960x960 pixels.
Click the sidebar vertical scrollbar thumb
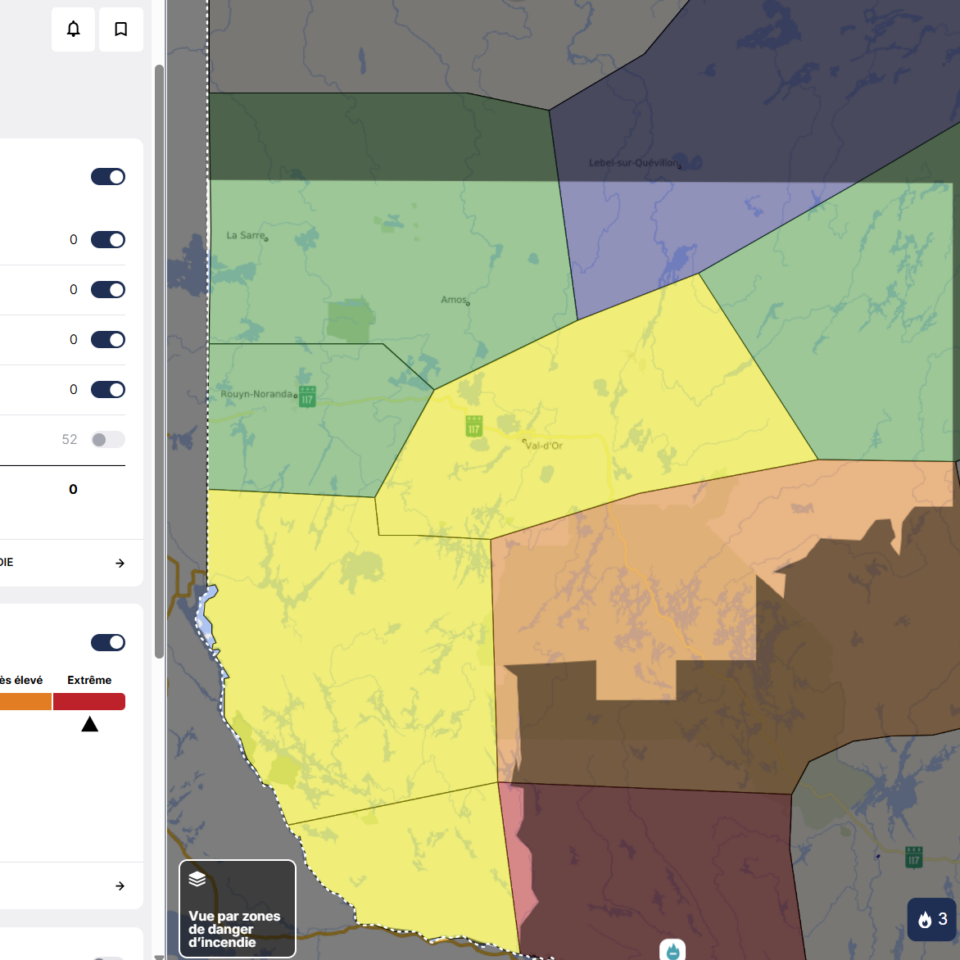tap(159, 360)
